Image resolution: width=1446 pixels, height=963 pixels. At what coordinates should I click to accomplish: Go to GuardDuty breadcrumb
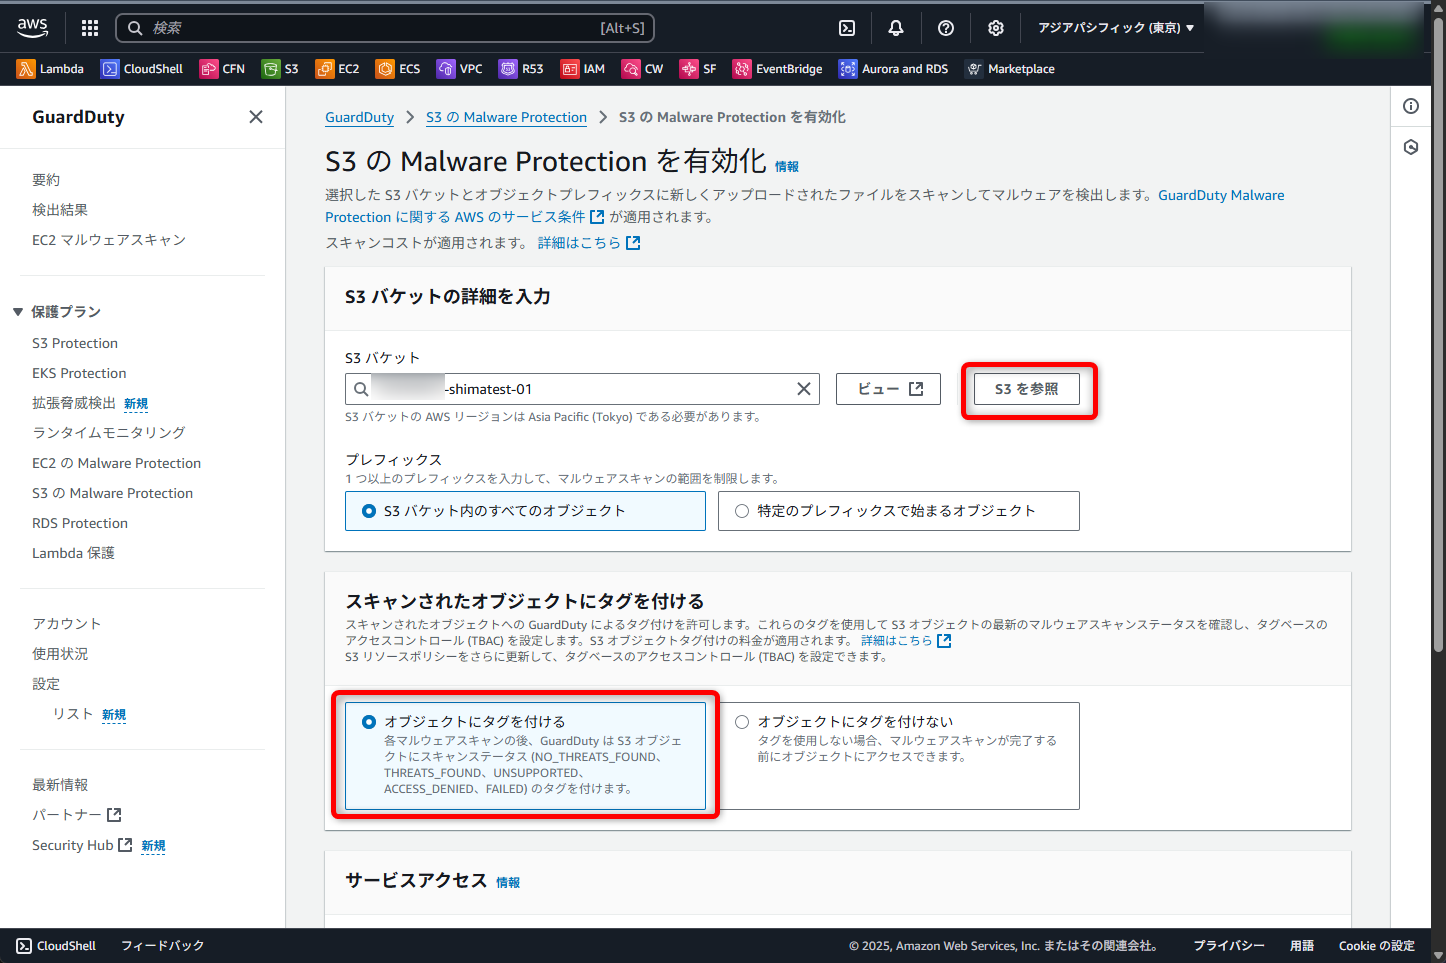(x=359, y=117)
